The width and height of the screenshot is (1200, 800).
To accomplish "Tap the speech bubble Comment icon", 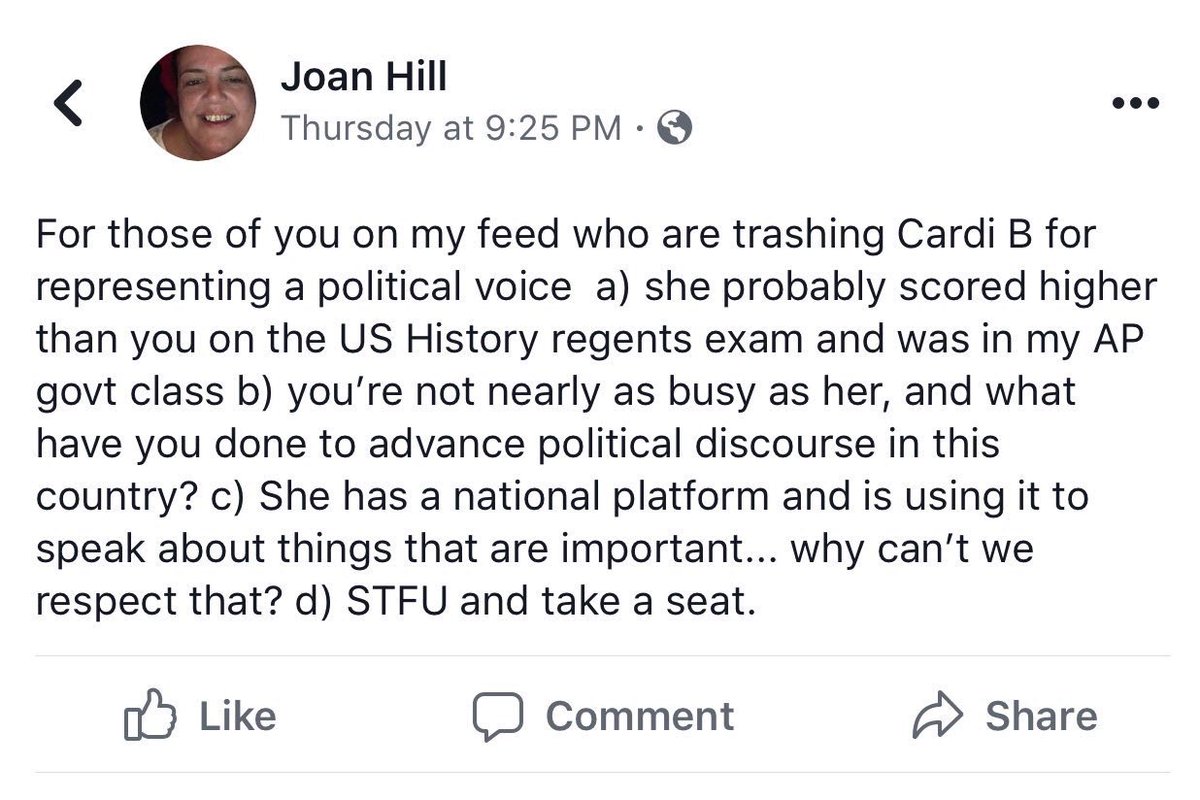I will click(500, 716).
